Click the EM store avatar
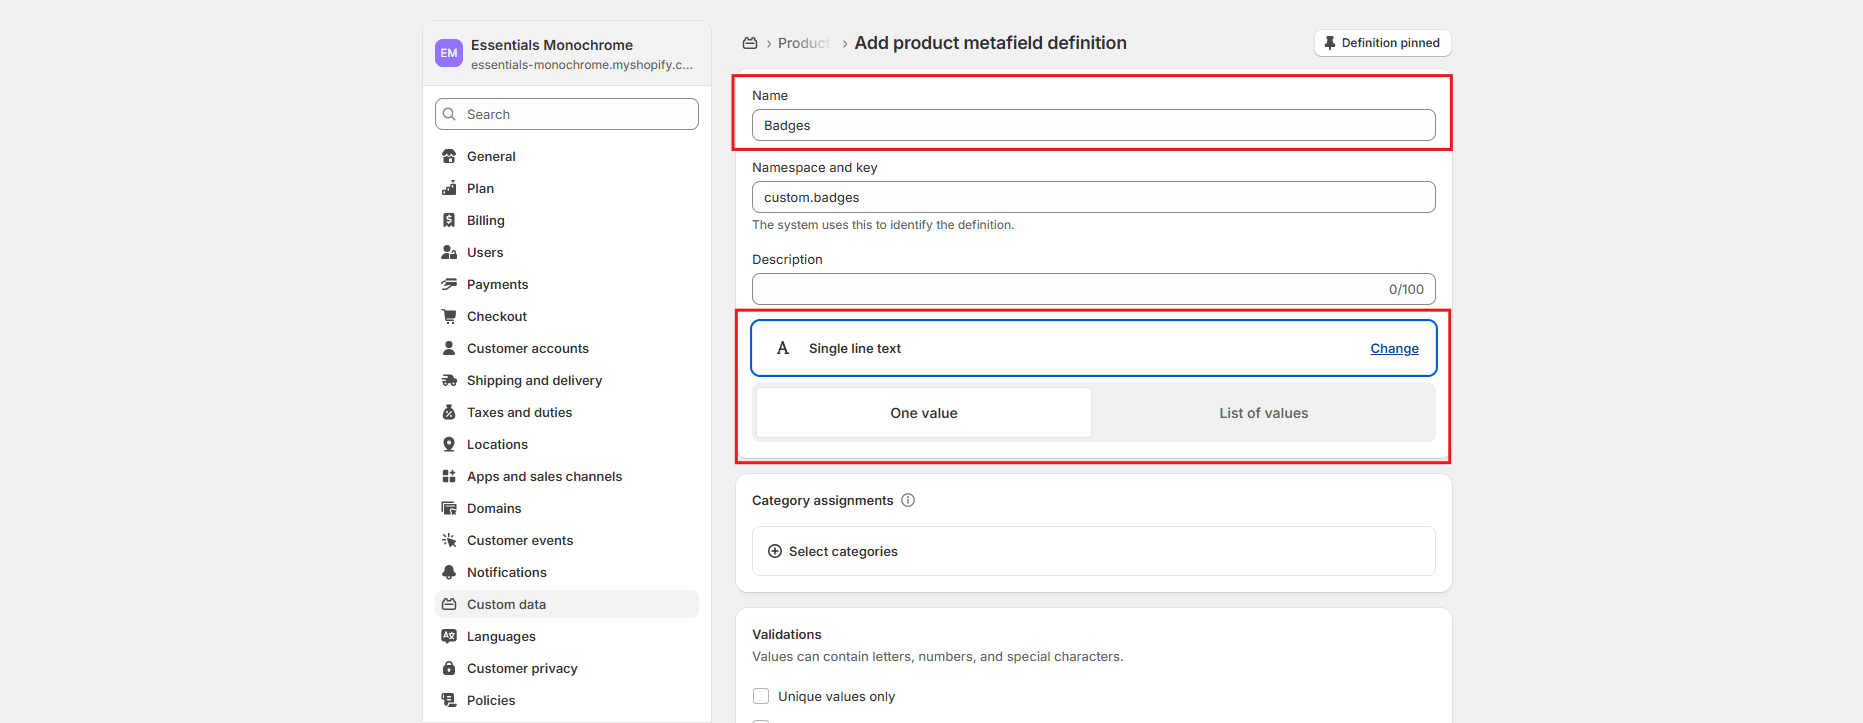The image size is (1863, 723). [449, 53]
